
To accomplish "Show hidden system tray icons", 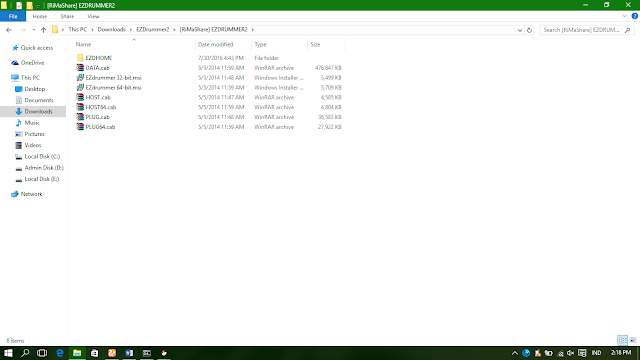I will point(515,353).
